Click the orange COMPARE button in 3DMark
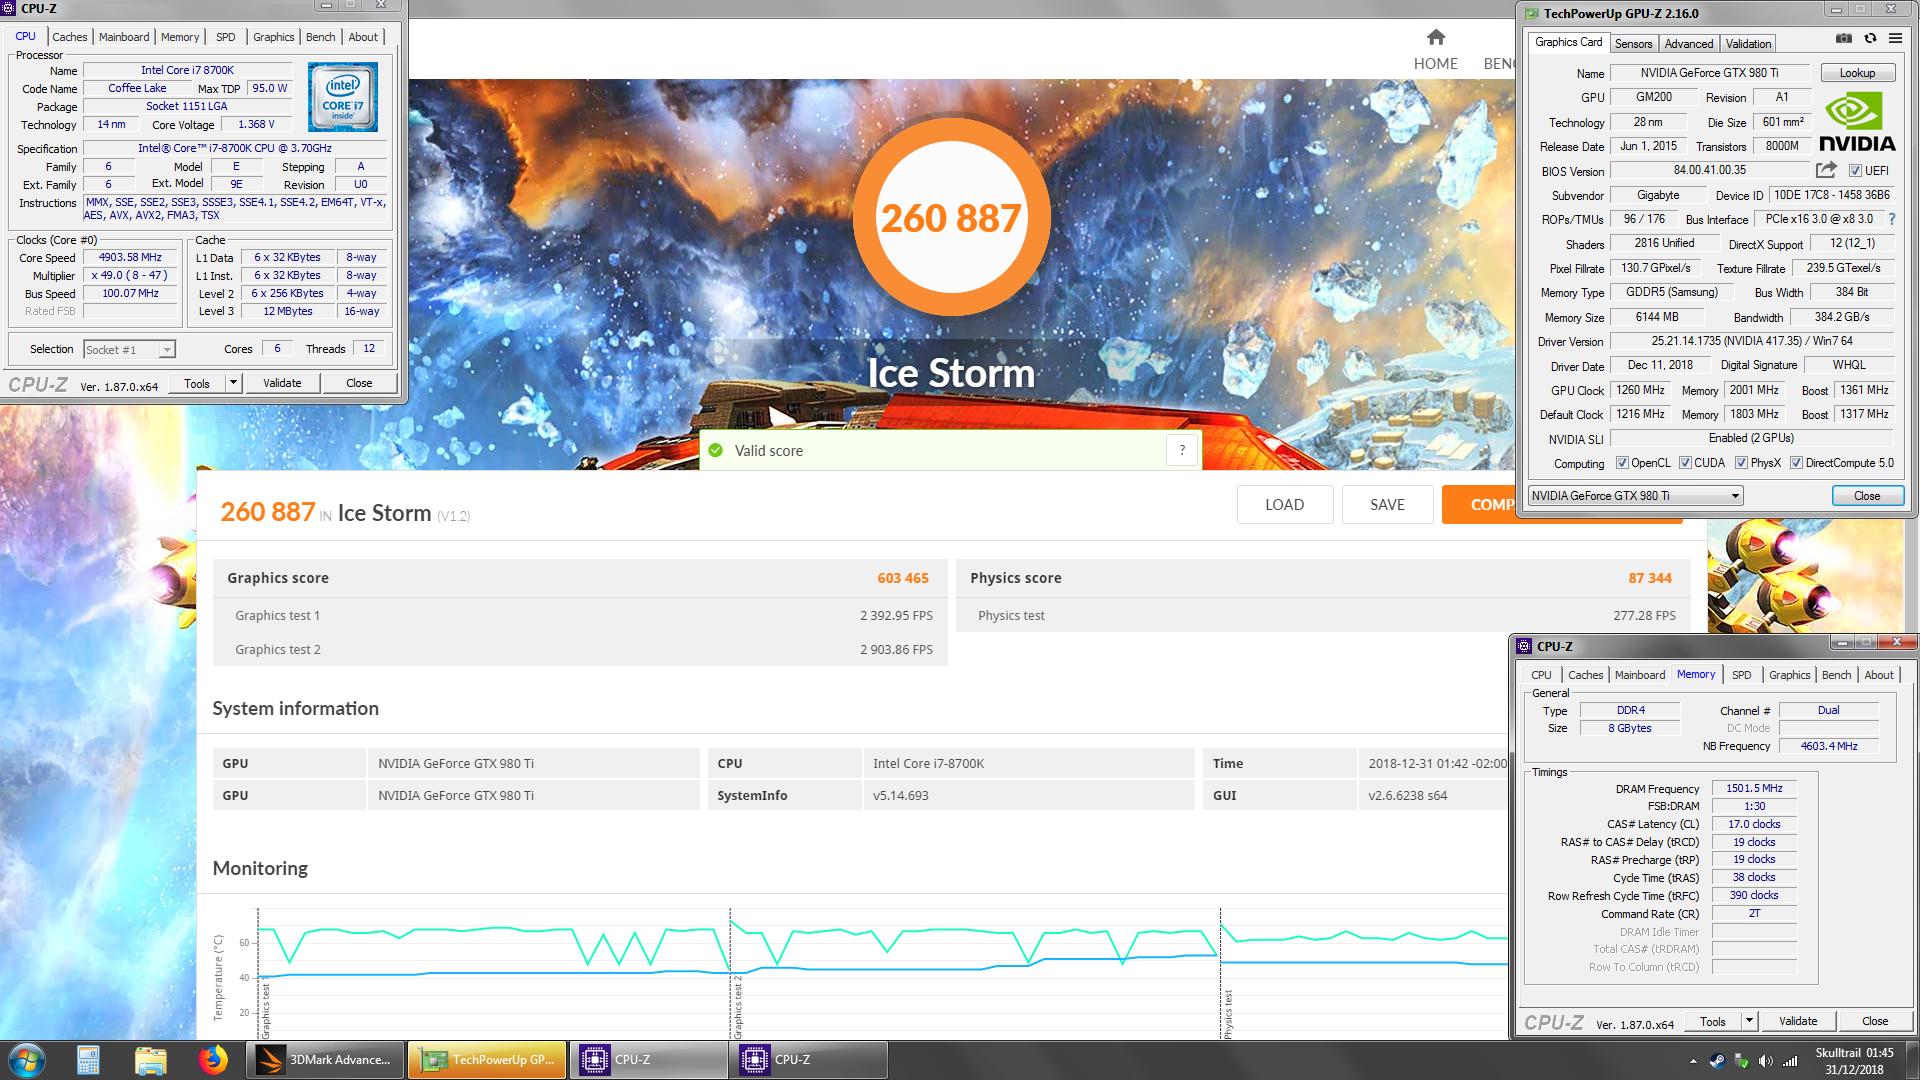 [1479, 505]
